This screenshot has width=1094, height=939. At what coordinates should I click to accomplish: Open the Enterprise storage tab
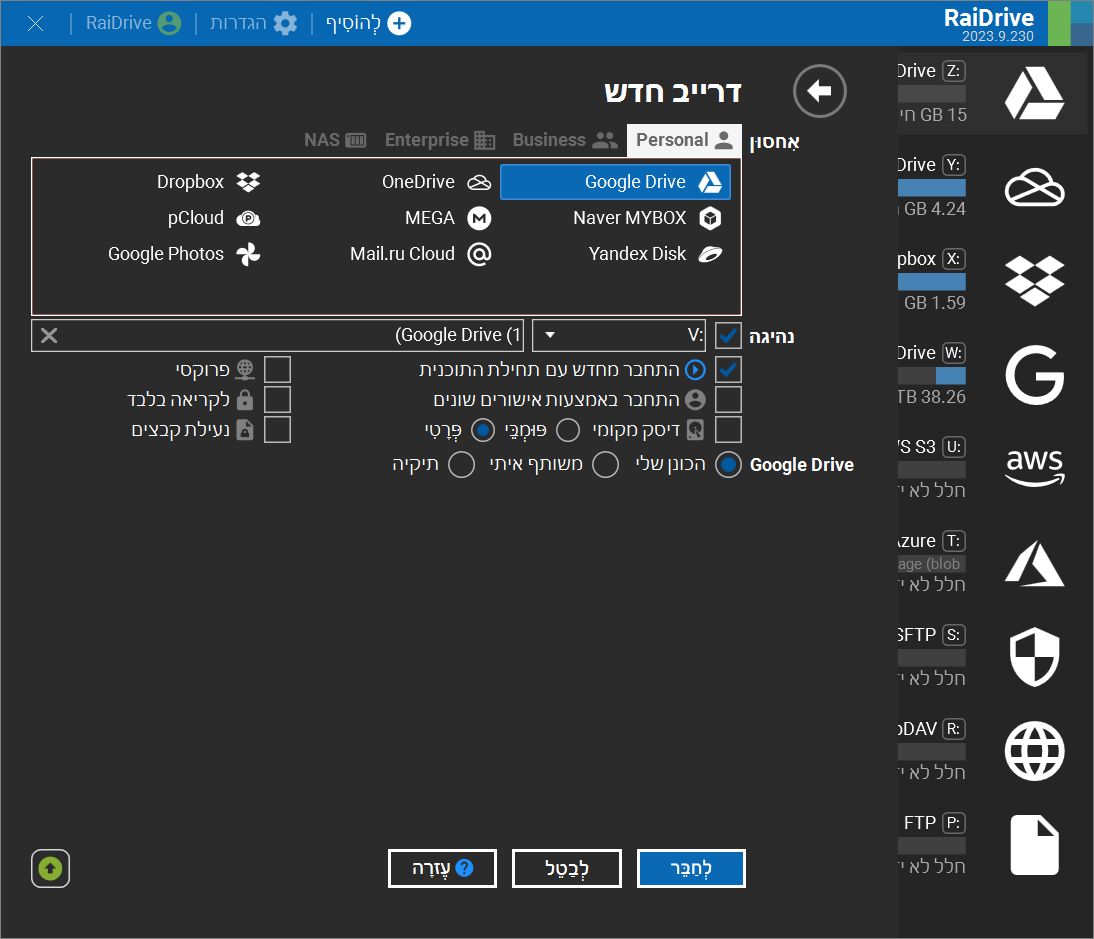pyautogui.click(x=440, y=140)
